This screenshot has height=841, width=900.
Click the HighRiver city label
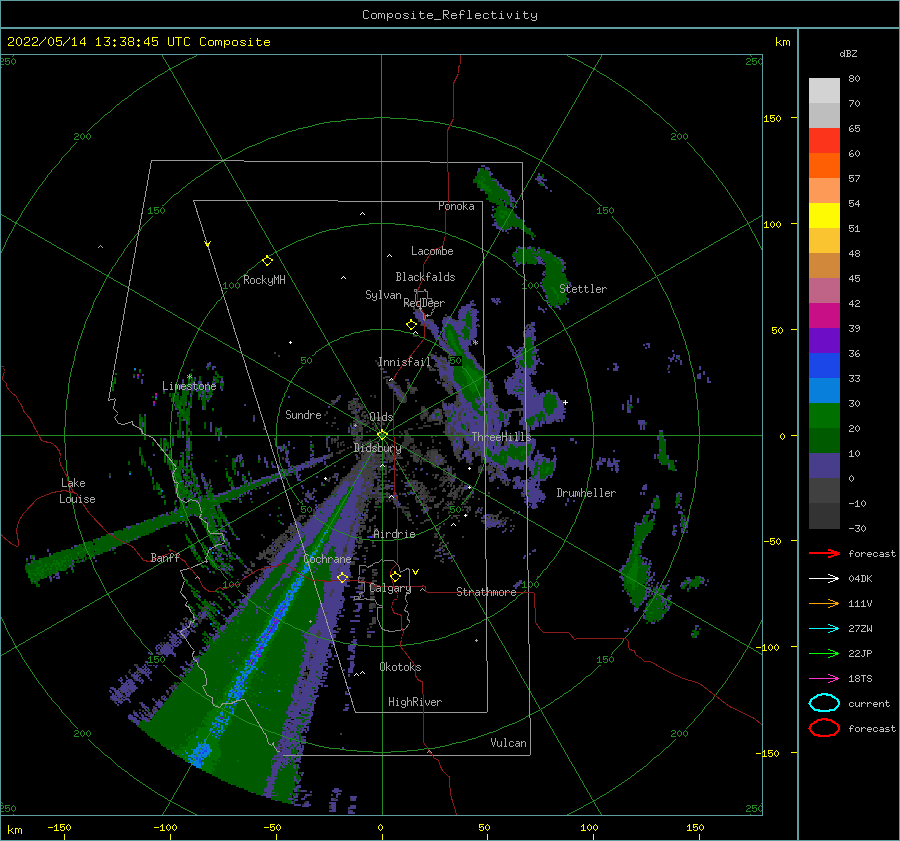[415, 702]
